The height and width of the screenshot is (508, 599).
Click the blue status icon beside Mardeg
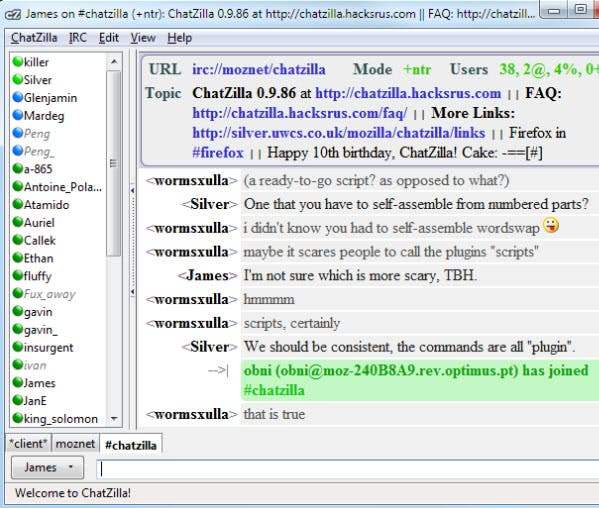18,115
